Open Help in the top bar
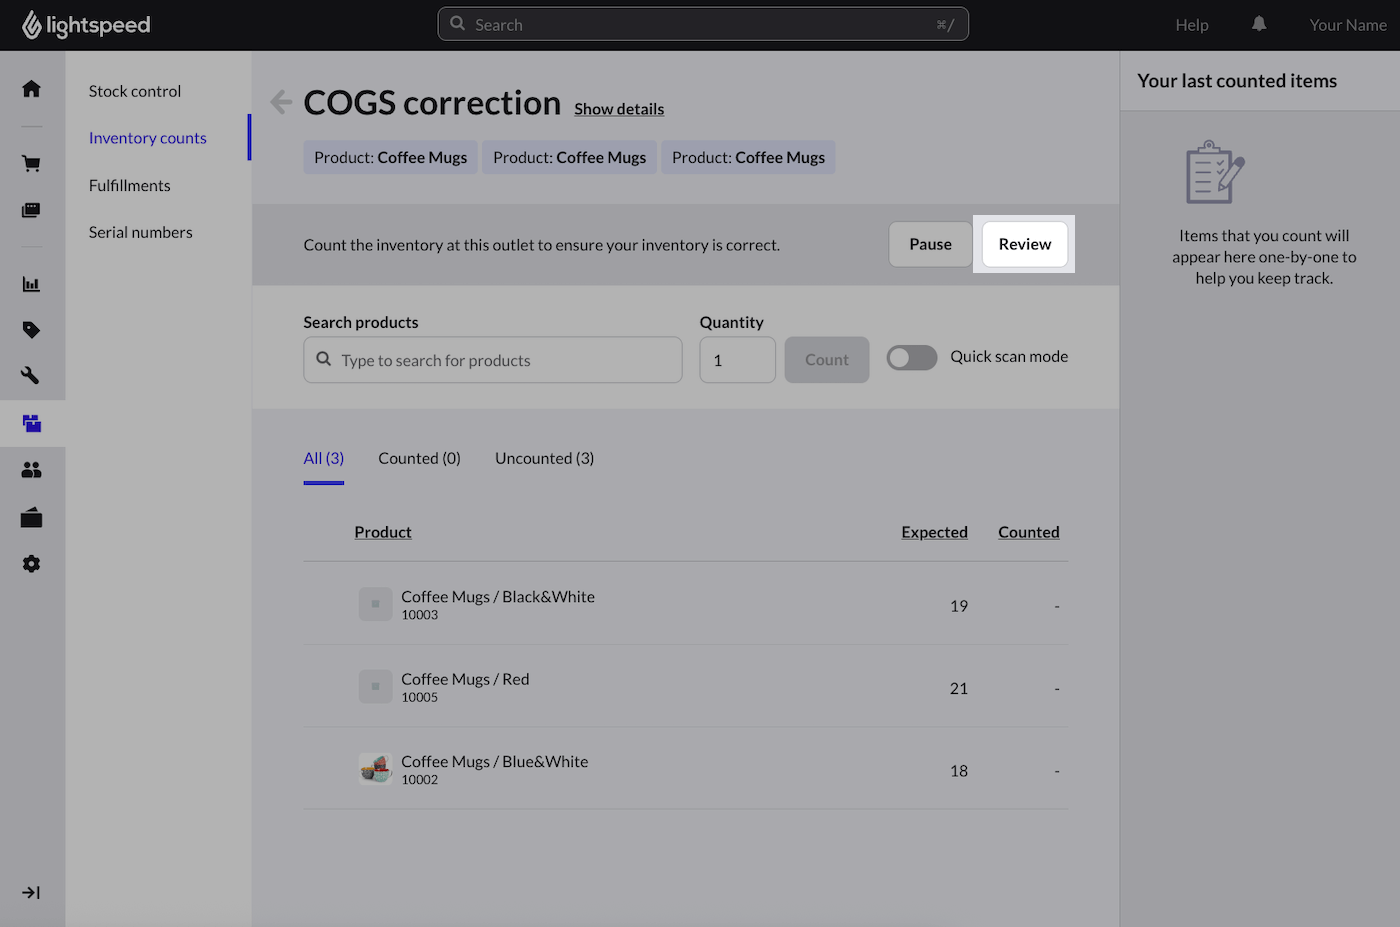Image resolution: width=1400 pixels, height=927 pixels. 1192,25
